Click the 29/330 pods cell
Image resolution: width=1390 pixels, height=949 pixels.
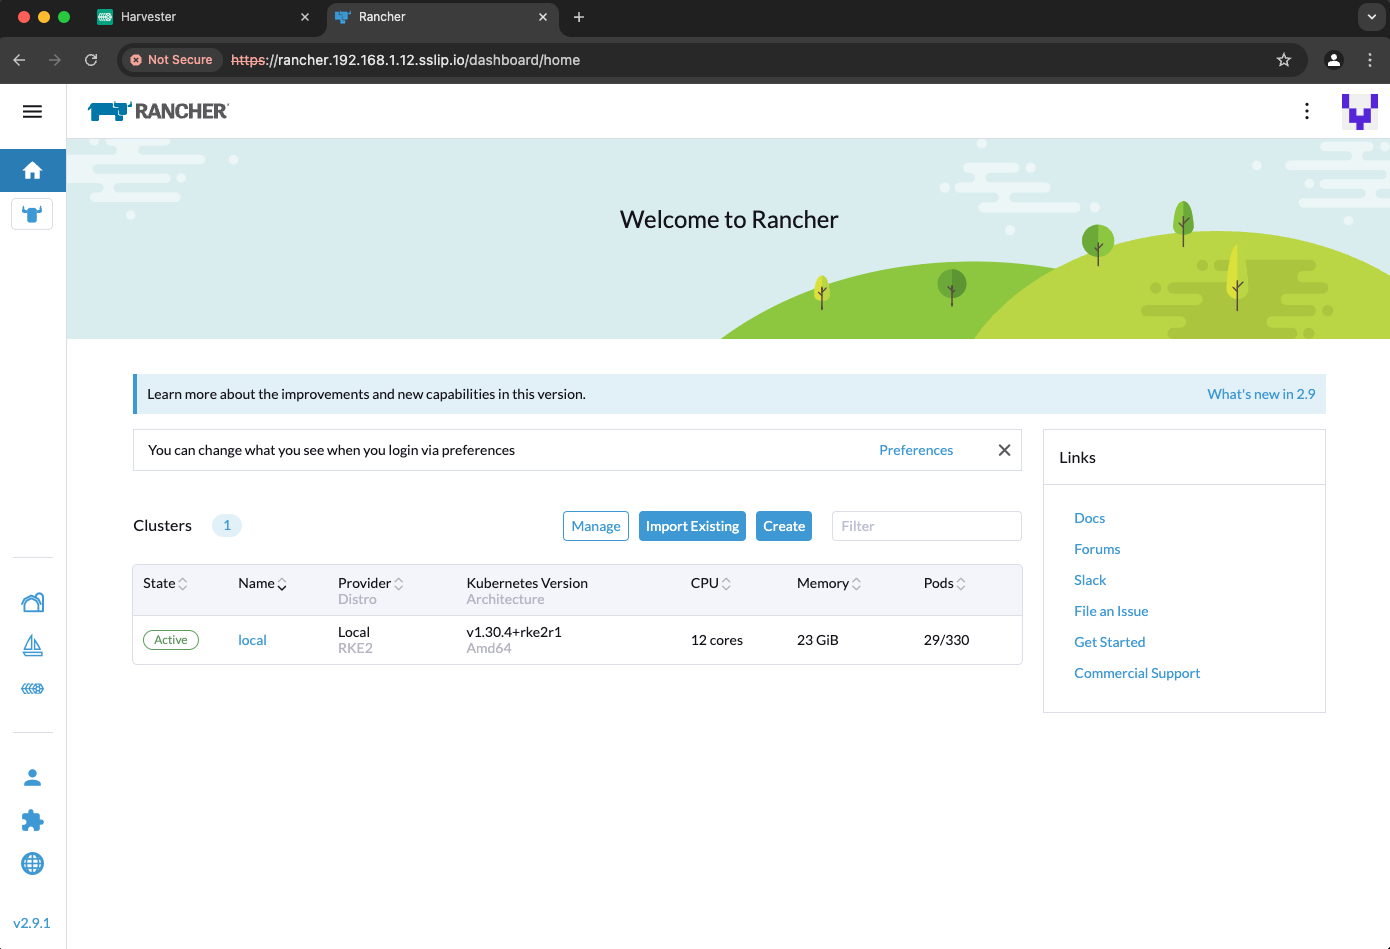click(946, 640)
